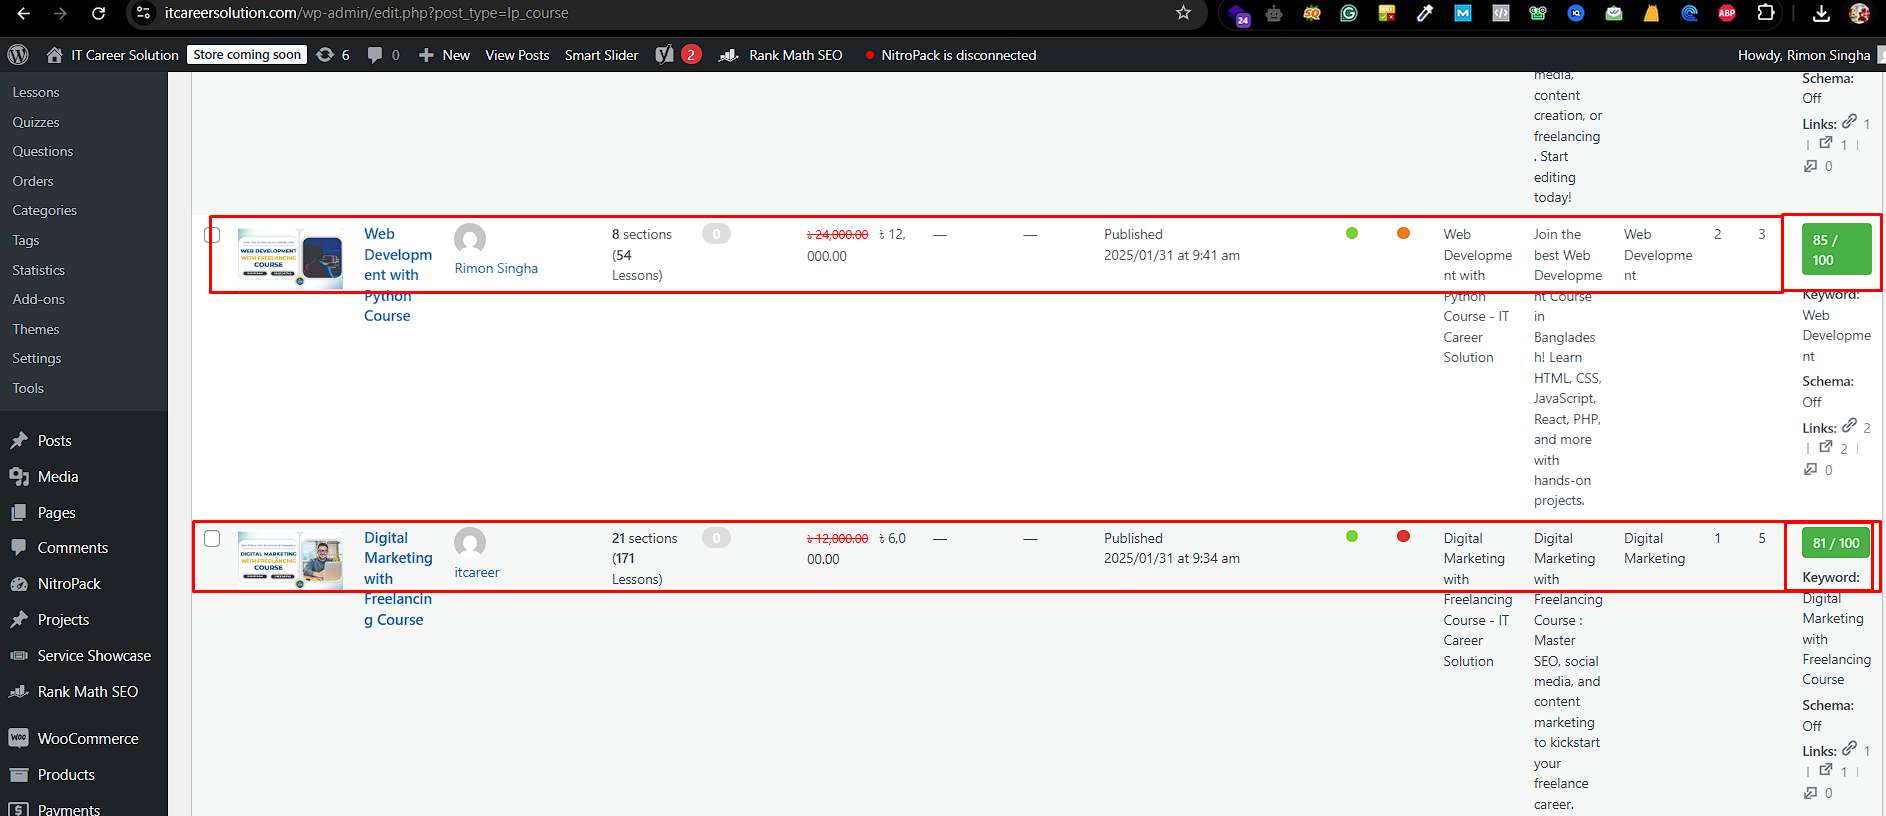
Task: Click the purple extension icon with badge 24
Action: point(1239,15)
